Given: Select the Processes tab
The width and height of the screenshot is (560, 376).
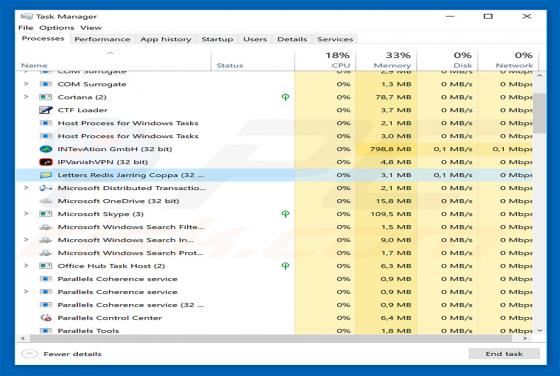Looking at the screenshot, I should pos(43,39).
